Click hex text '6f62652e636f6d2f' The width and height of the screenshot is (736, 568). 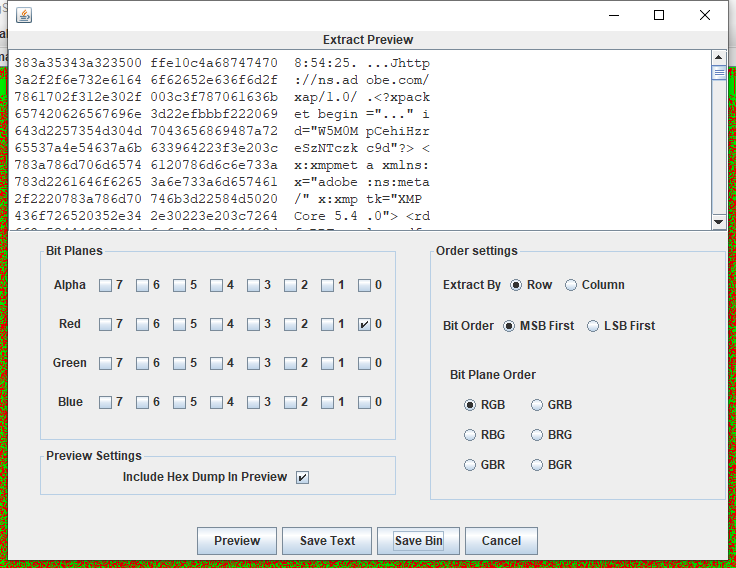pos(214,80)
